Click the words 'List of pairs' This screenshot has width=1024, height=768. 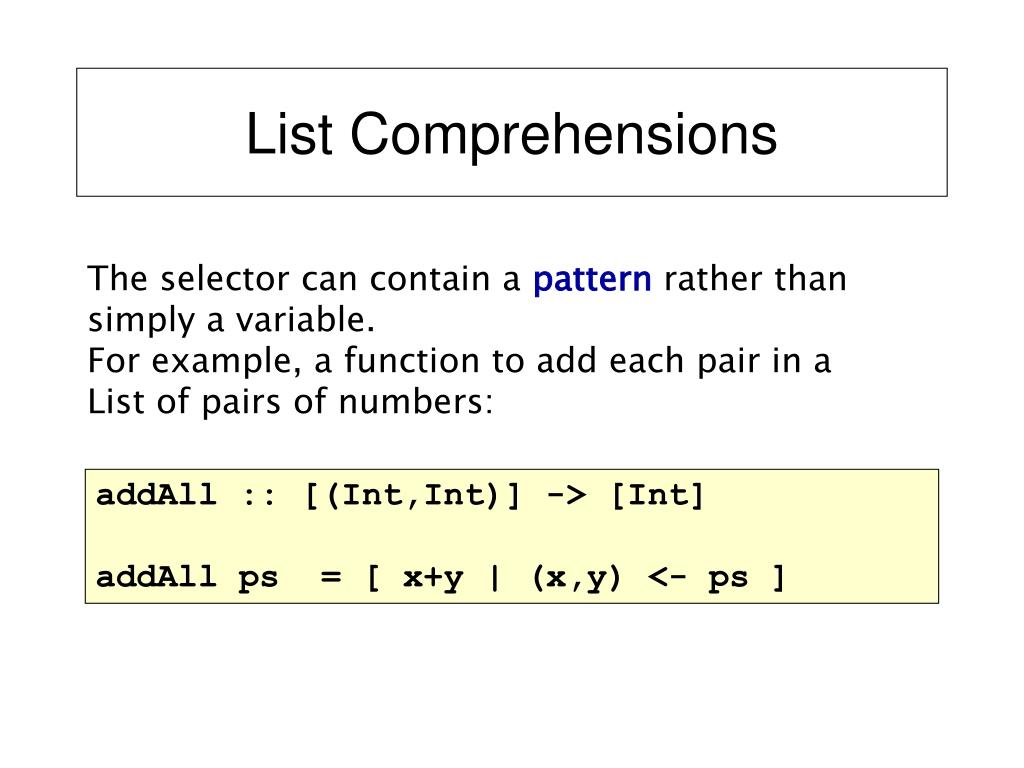[x=185, y=402]
